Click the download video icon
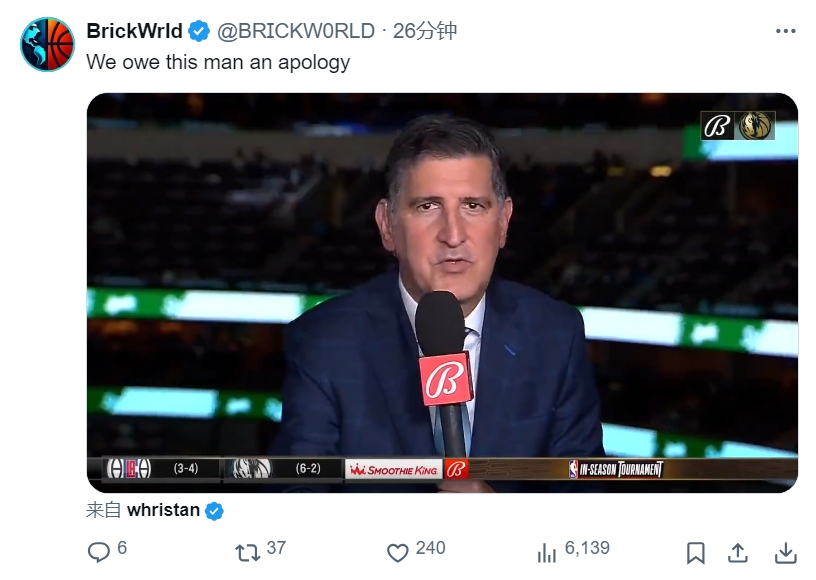This screenshot has height=580, width=816. pos(786,552)
